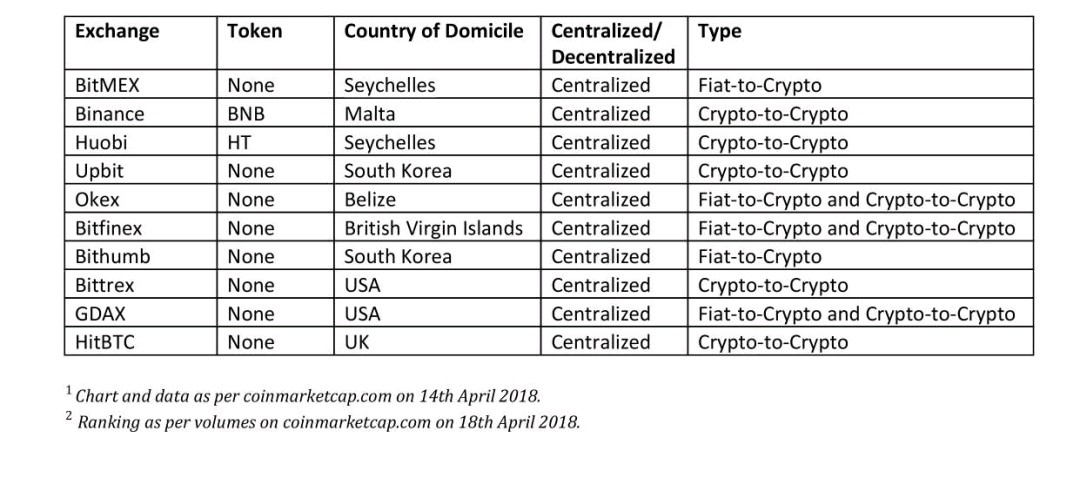The height and width of the screenshot is (492, 1080).
Task: Click the Token column header
Action: point(254,31)
